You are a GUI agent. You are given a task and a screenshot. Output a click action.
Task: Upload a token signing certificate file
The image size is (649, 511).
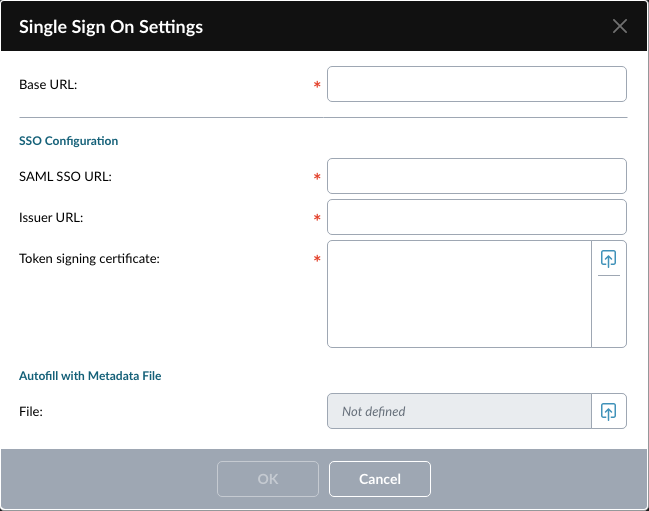[x=608, y=259]
